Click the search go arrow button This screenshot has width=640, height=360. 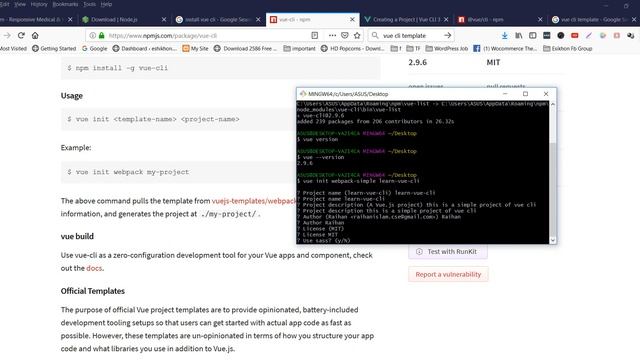pyautogui.click(x=448, y=36)
